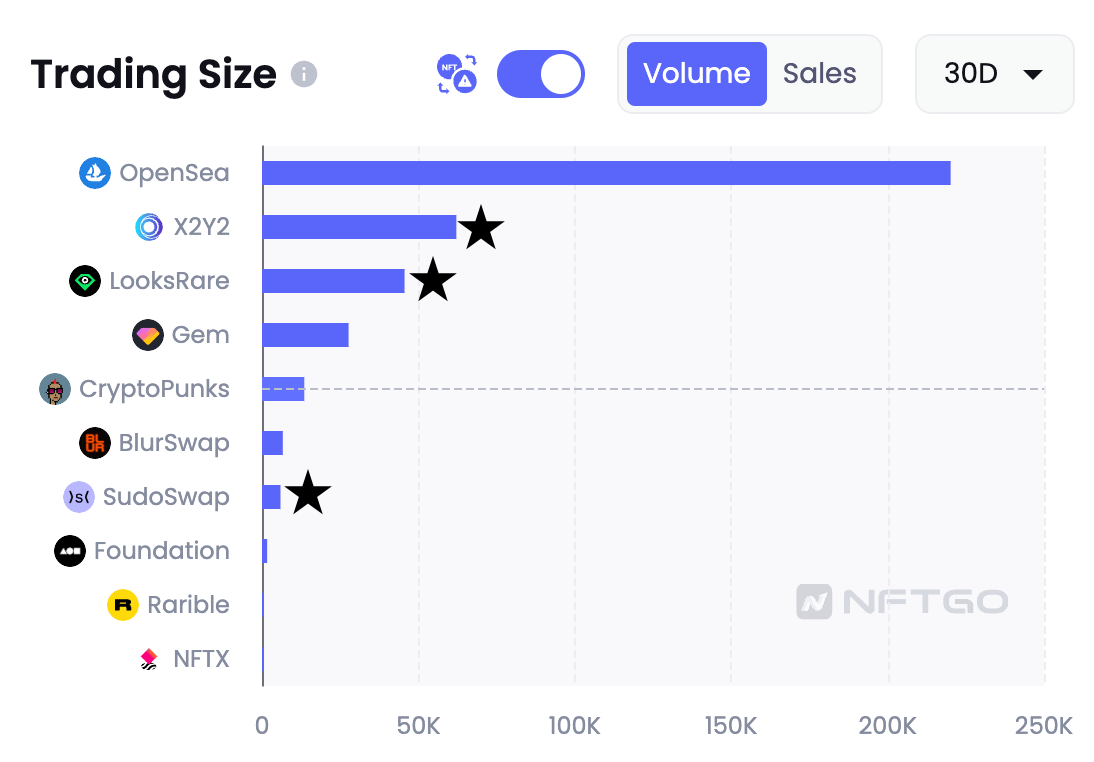Click the NFTX logo icon
The image size is (1094, 762).
149,659
